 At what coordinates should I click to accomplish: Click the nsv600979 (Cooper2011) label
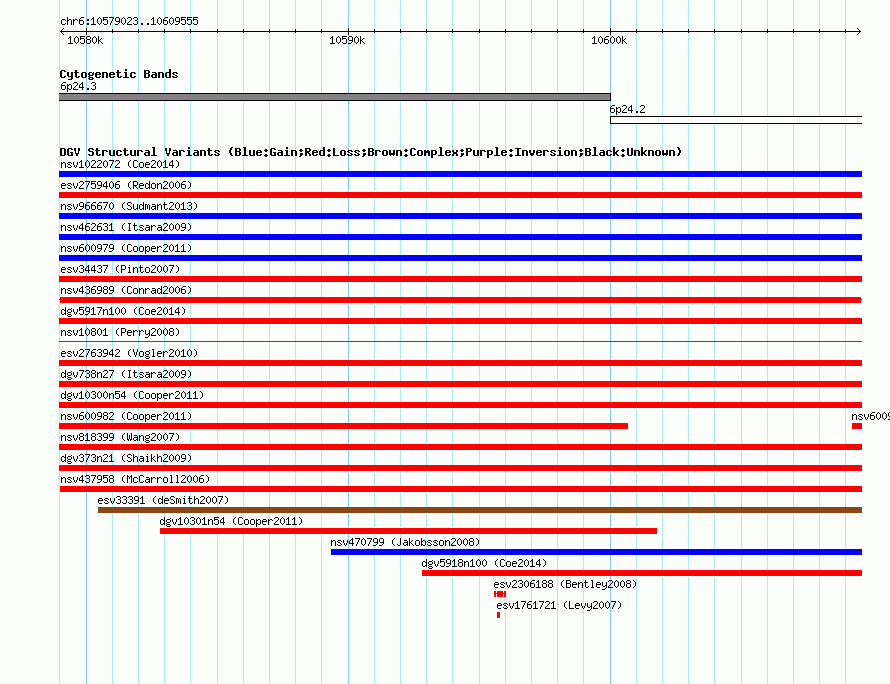pos(126,248)
